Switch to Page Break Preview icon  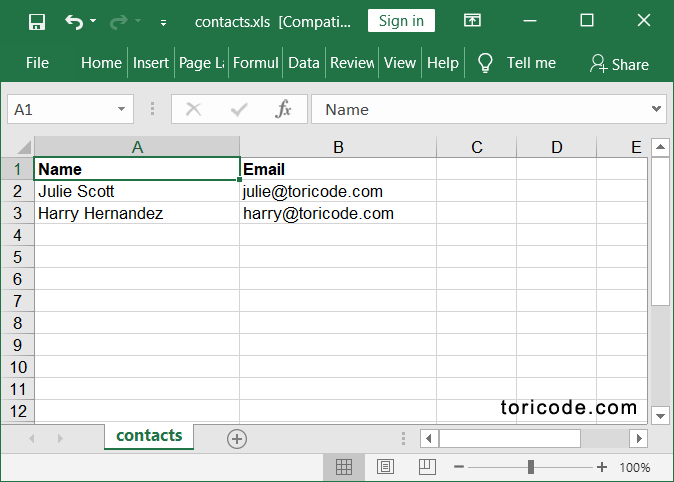[427, 467]
